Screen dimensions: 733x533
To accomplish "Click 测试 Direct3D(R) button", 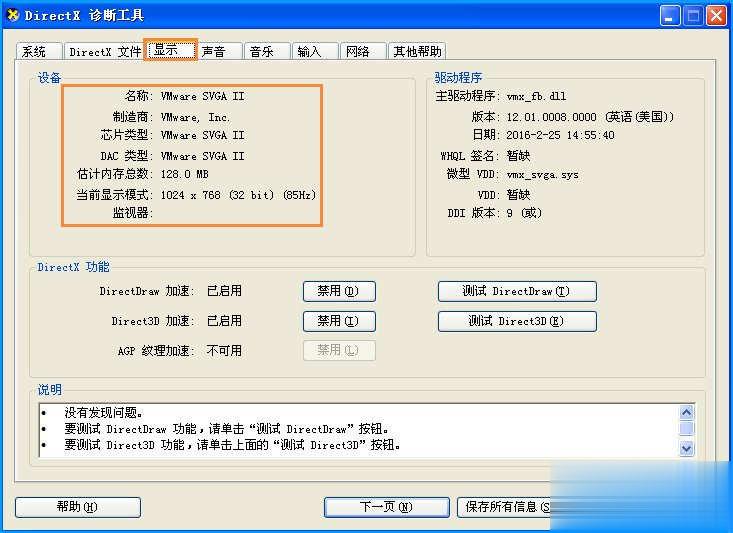I will coord(517,321).
